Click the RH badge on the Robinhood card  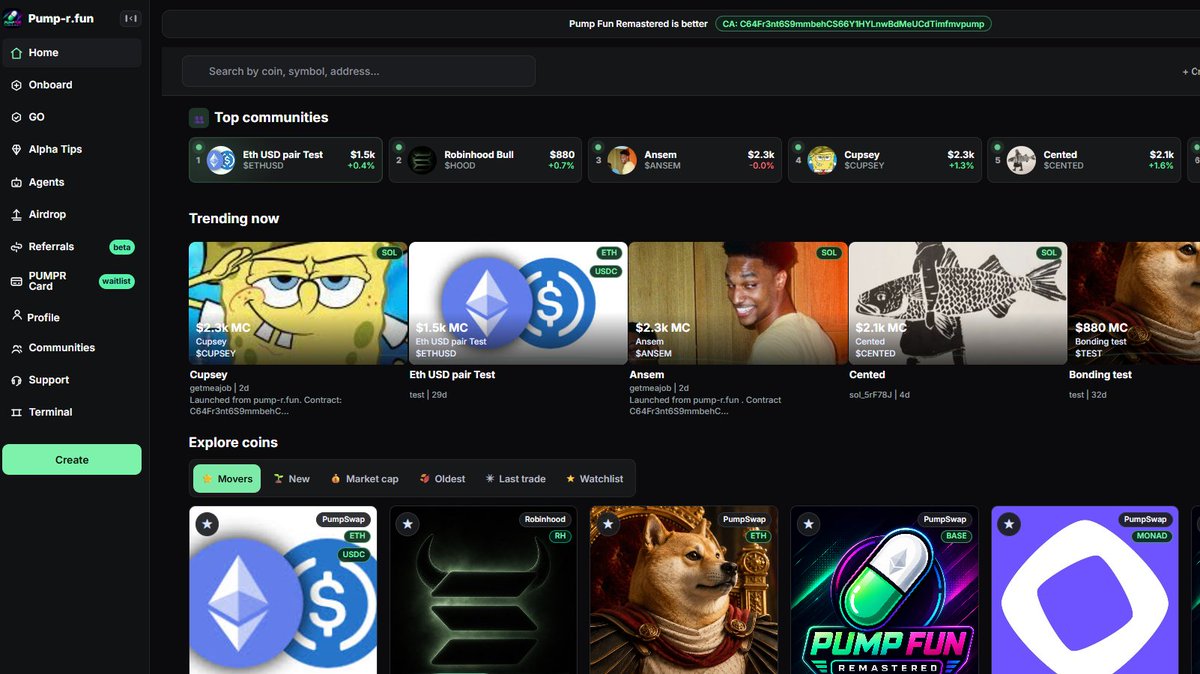tap(560, 536)
